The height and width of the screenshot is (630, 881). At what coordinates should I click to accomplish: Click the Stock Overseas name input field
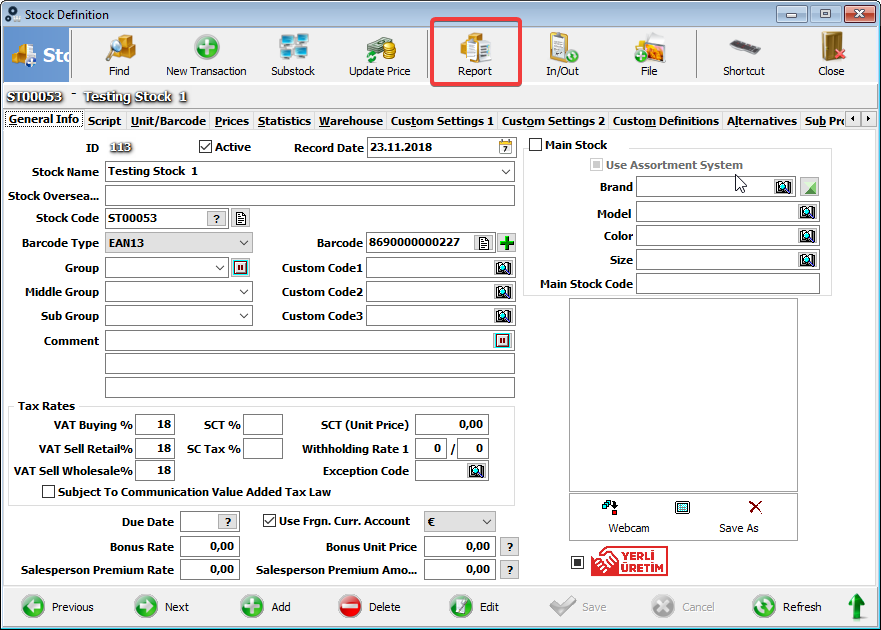[310, 196]
